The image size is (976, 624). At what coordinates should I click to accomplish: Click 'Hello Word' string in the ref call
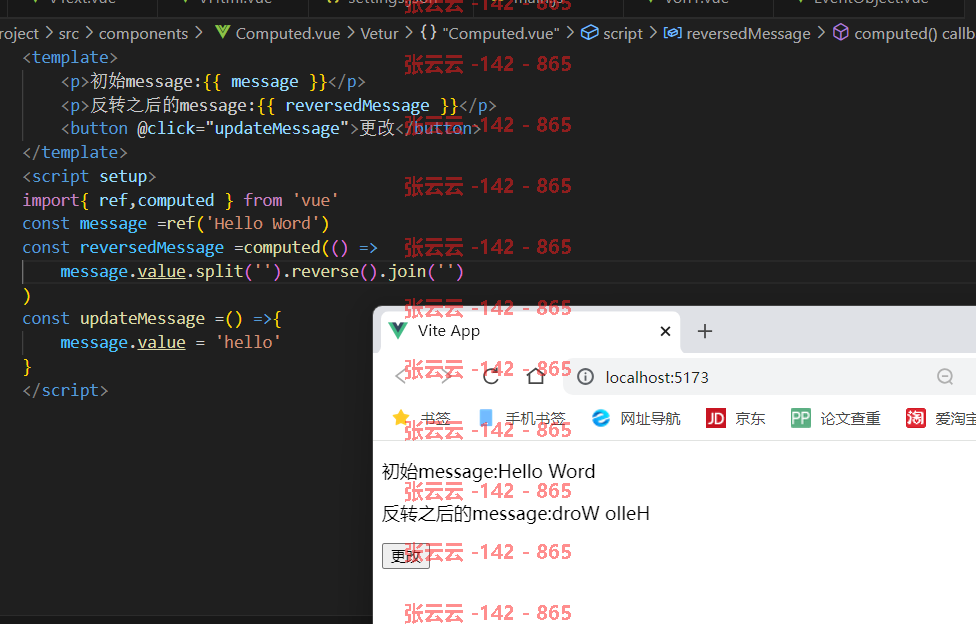(x=262, y=224)
